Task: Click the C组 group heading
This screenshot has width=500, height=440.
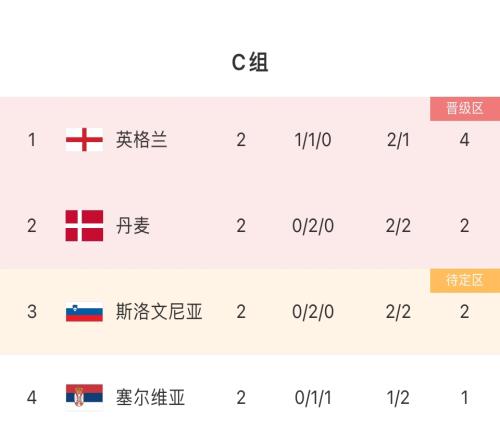Action: [x=250, y=62]
